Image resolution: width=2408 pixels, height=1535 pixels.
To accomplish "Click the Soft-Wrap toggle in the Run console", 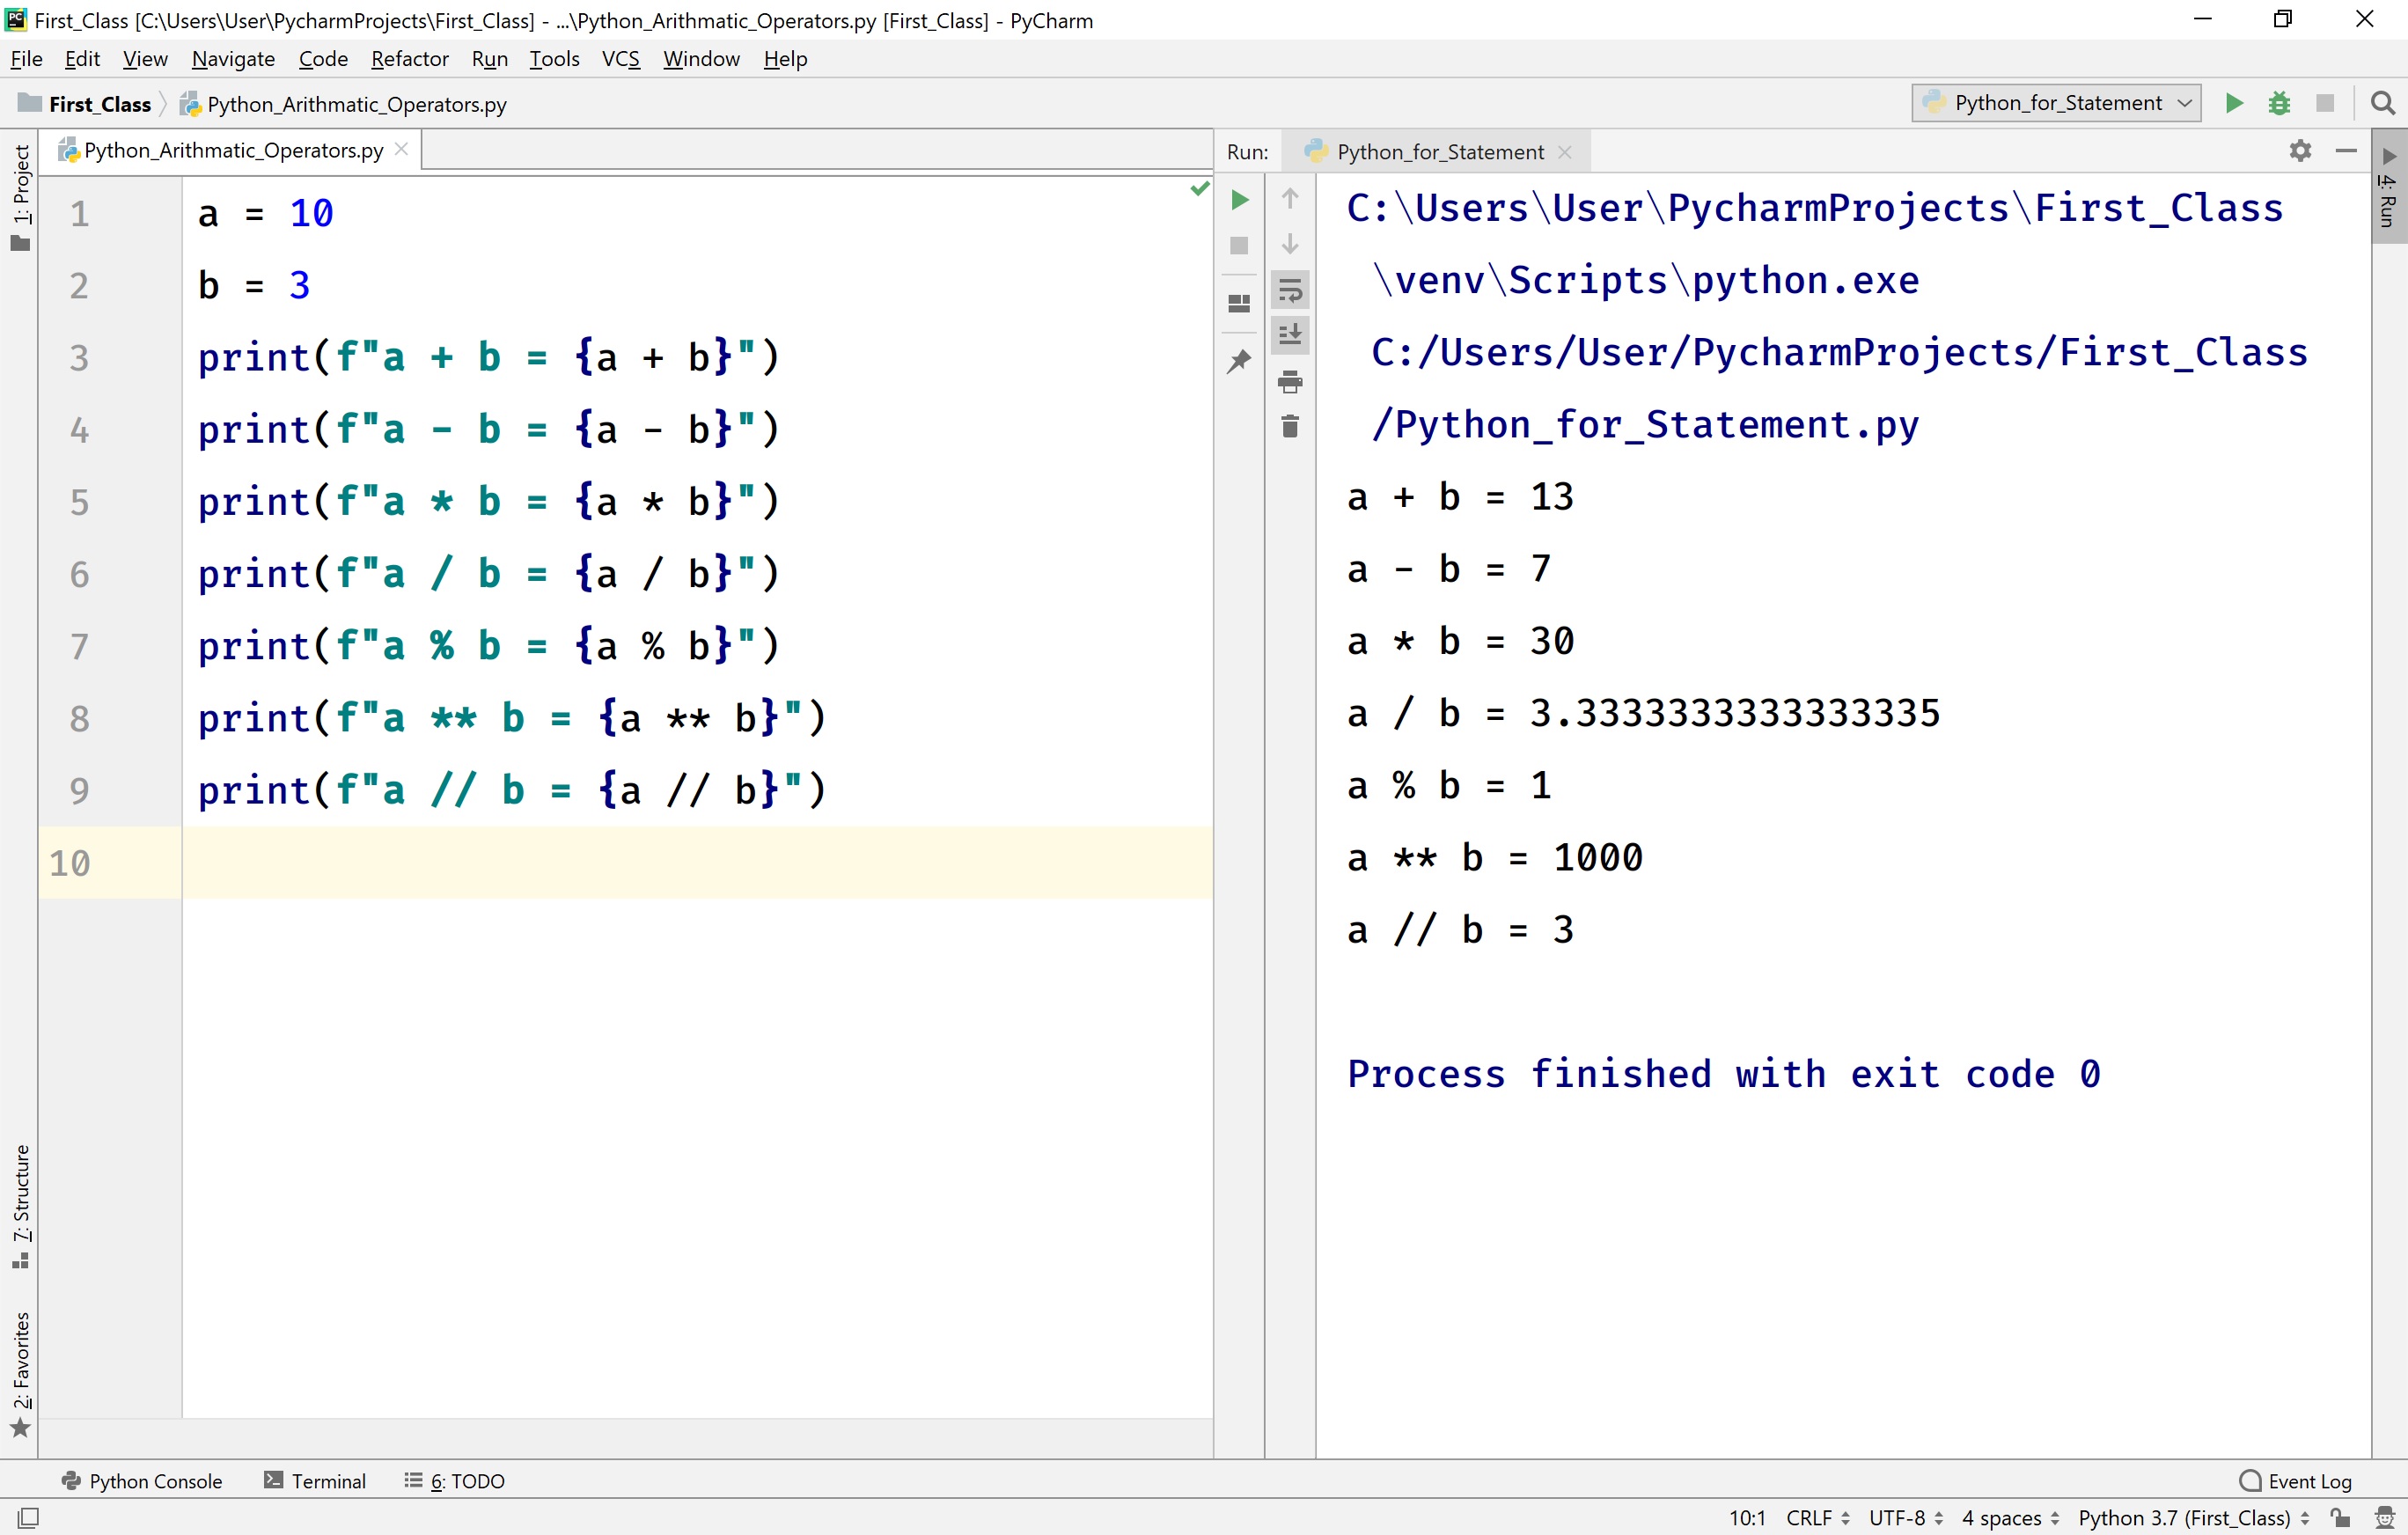I will point(1290,290).
